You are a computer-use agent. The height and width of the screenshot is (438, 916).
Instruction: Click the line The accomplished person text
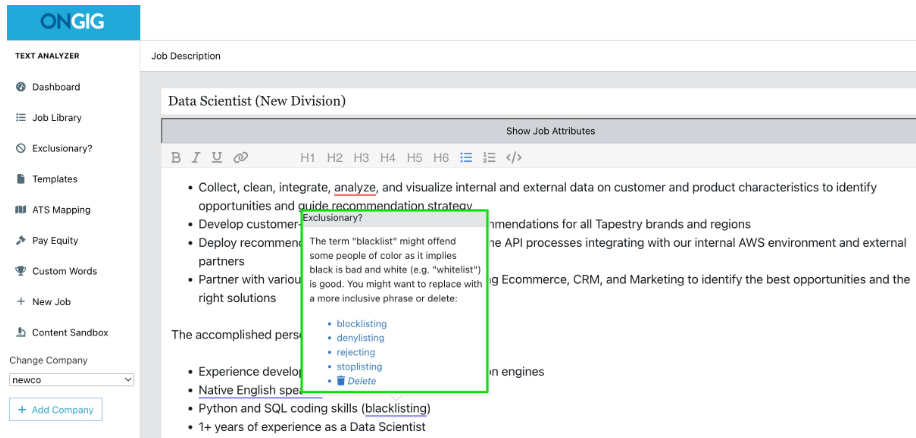point(235,335)
